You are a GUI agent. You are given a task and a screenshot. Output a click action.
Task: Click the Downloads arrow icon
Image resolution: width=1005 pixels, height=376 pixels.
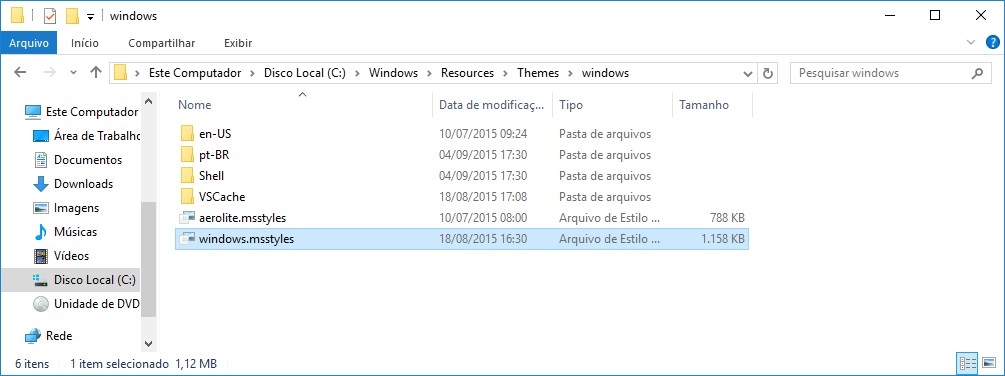coord(41,184)
